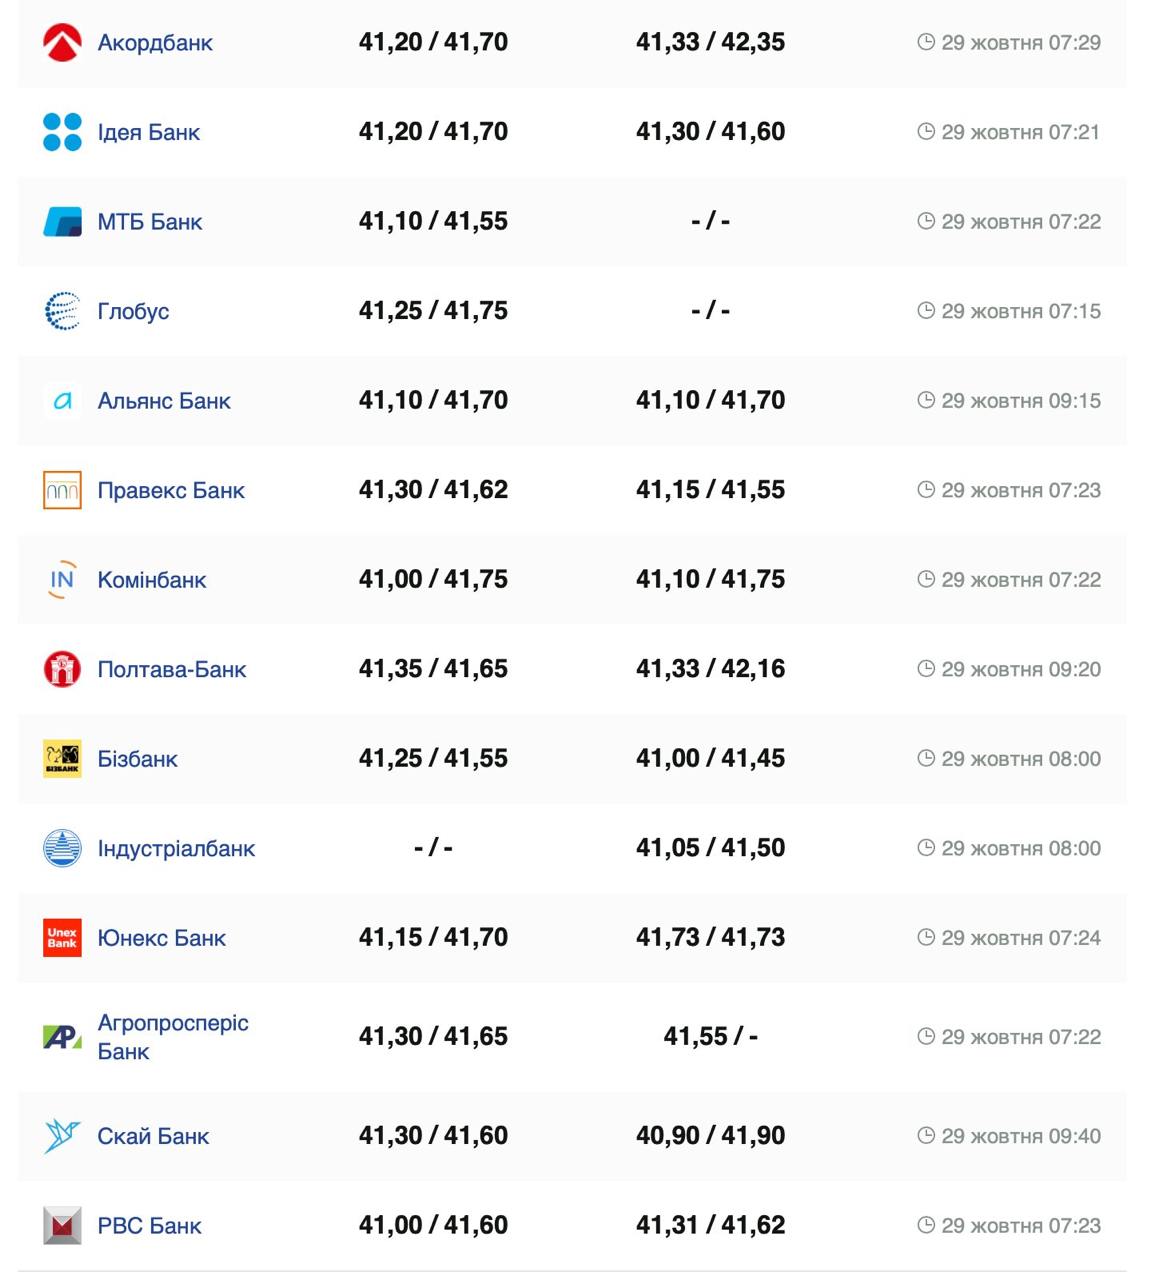This screenshot has height=1280, width=1151.
Task: Open the Юнекс Банк link
Action: coord(161,938)
